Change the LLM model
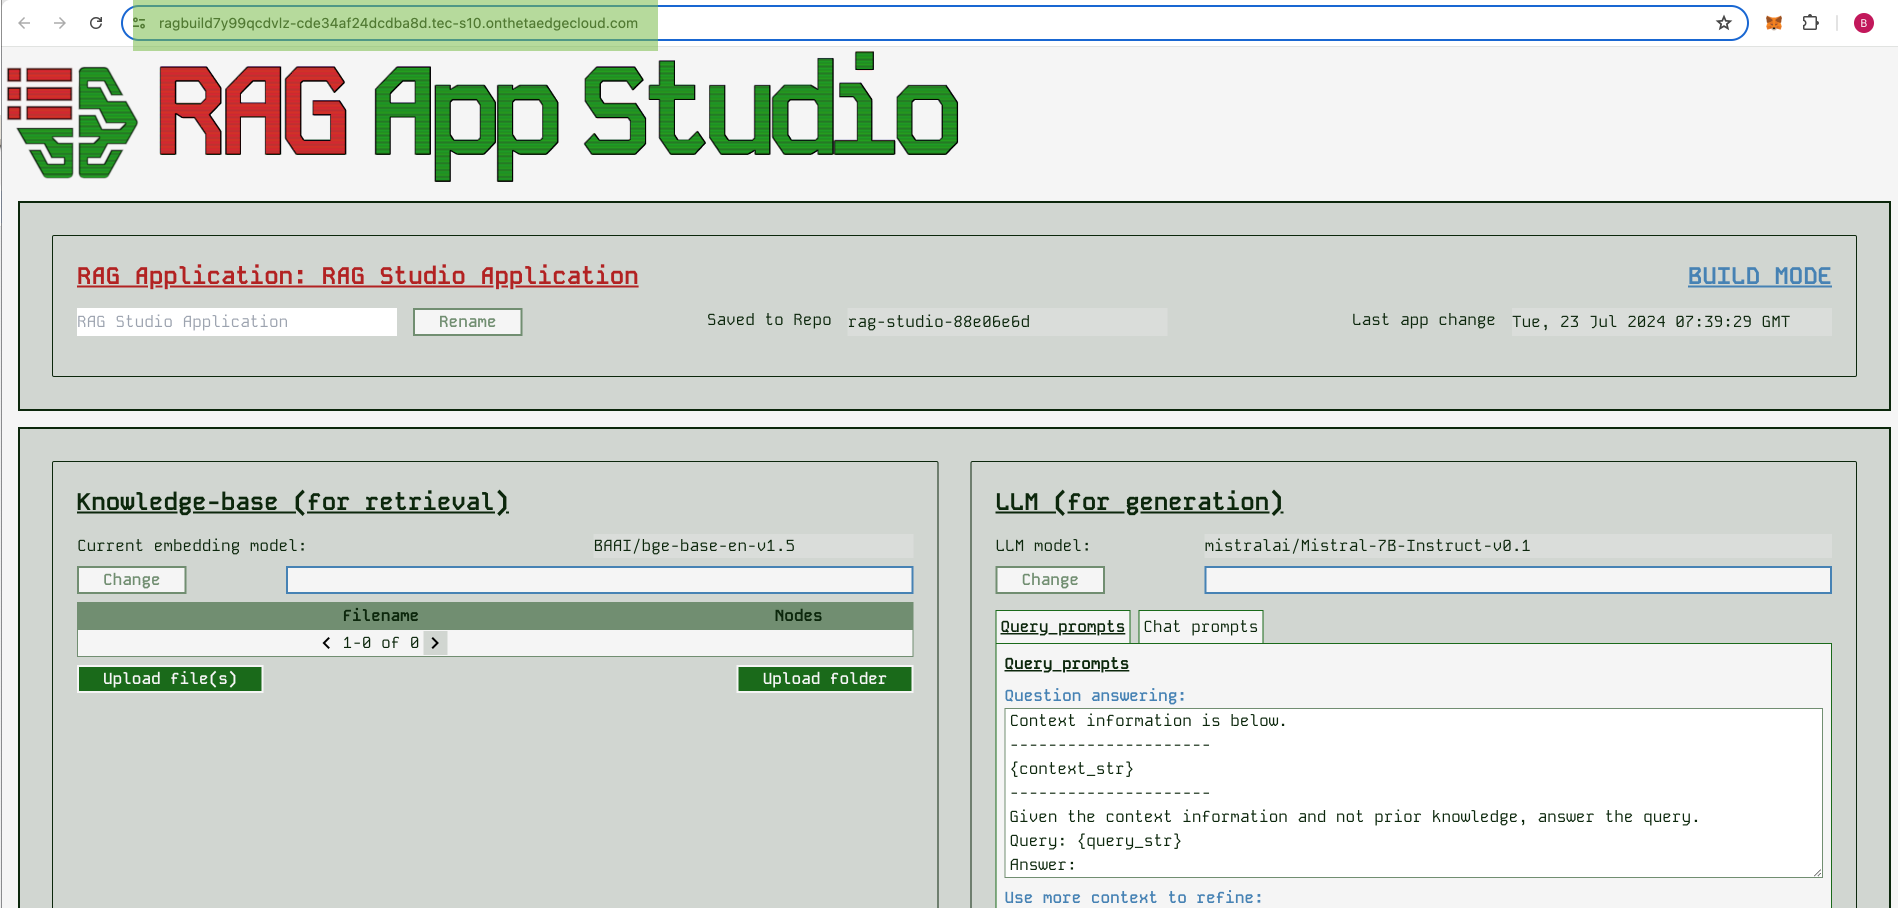The image size is (1898, 908). click(1049, 580)
